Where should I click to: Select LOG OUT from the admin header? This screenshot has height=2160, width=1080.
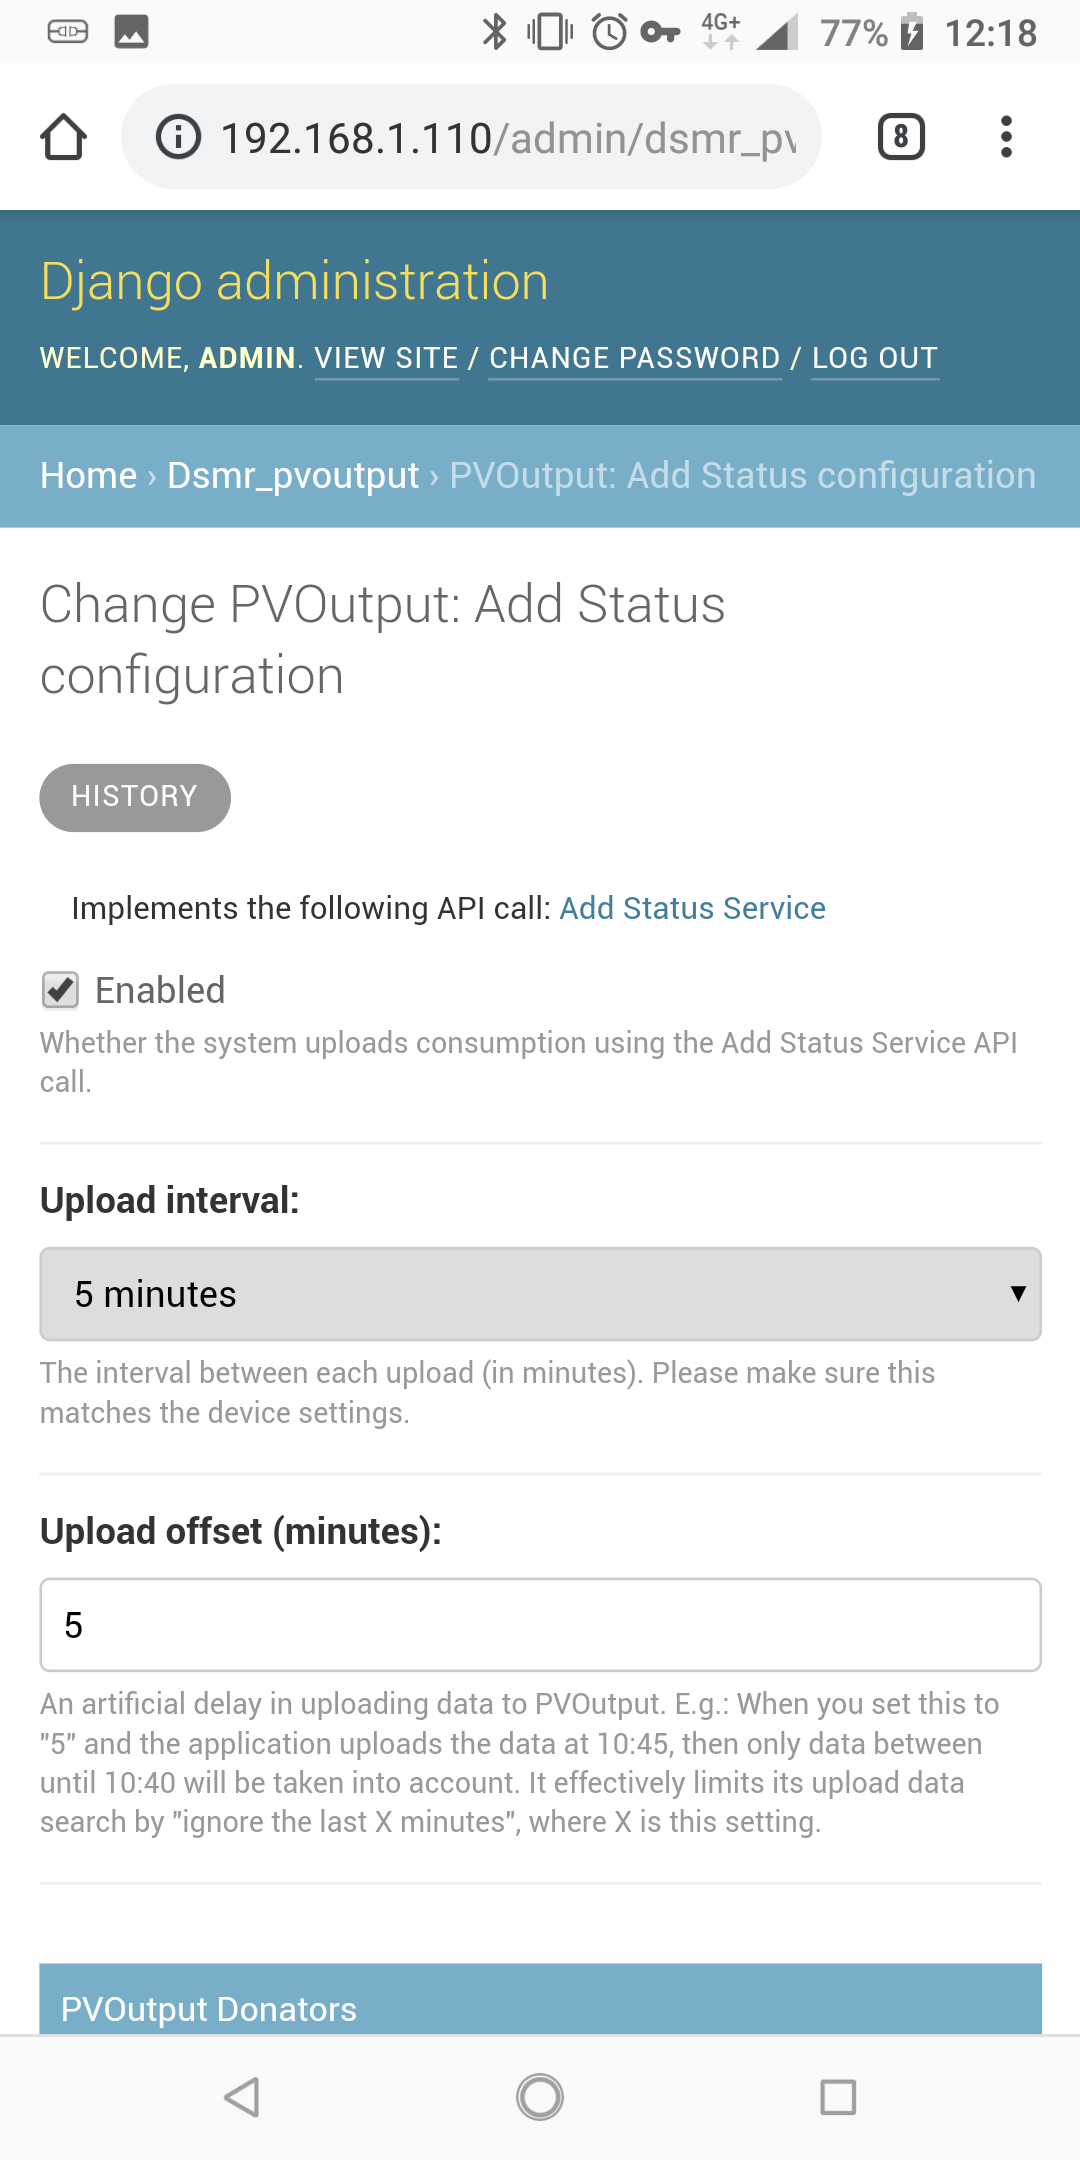[874, 358]
